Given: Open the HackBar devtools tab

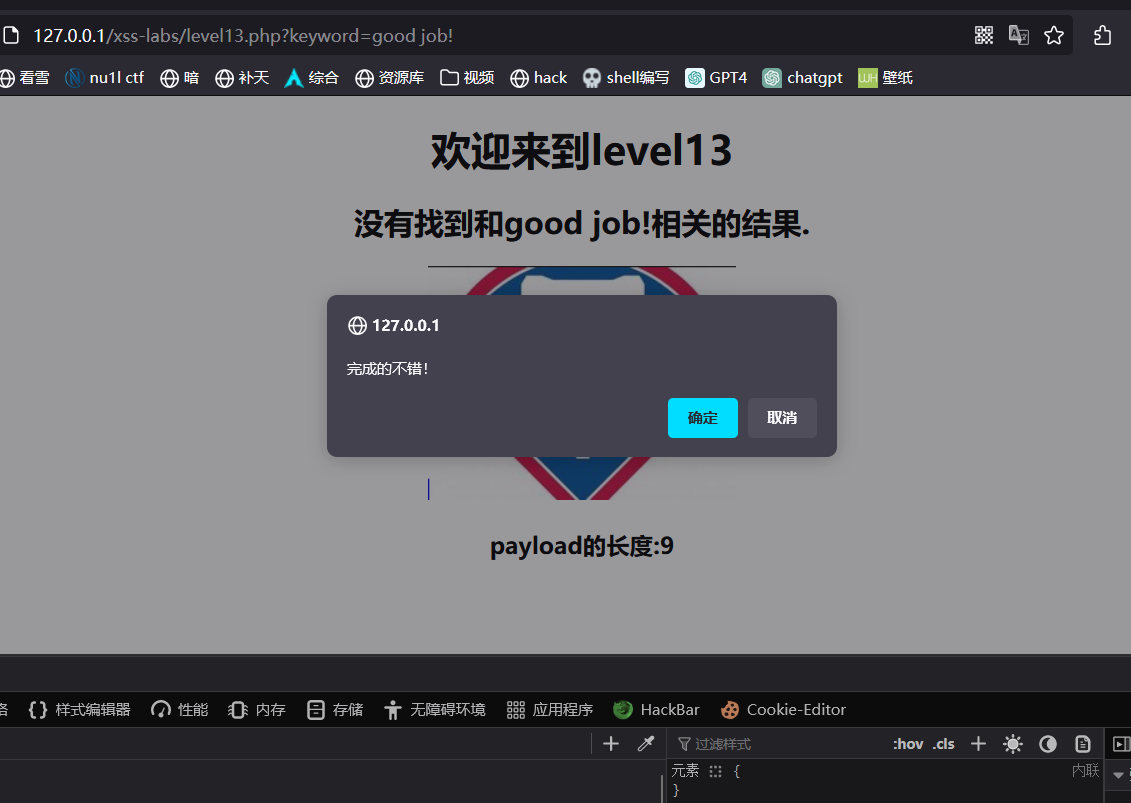Looking at the screenshot, I should tap(657, 709).
